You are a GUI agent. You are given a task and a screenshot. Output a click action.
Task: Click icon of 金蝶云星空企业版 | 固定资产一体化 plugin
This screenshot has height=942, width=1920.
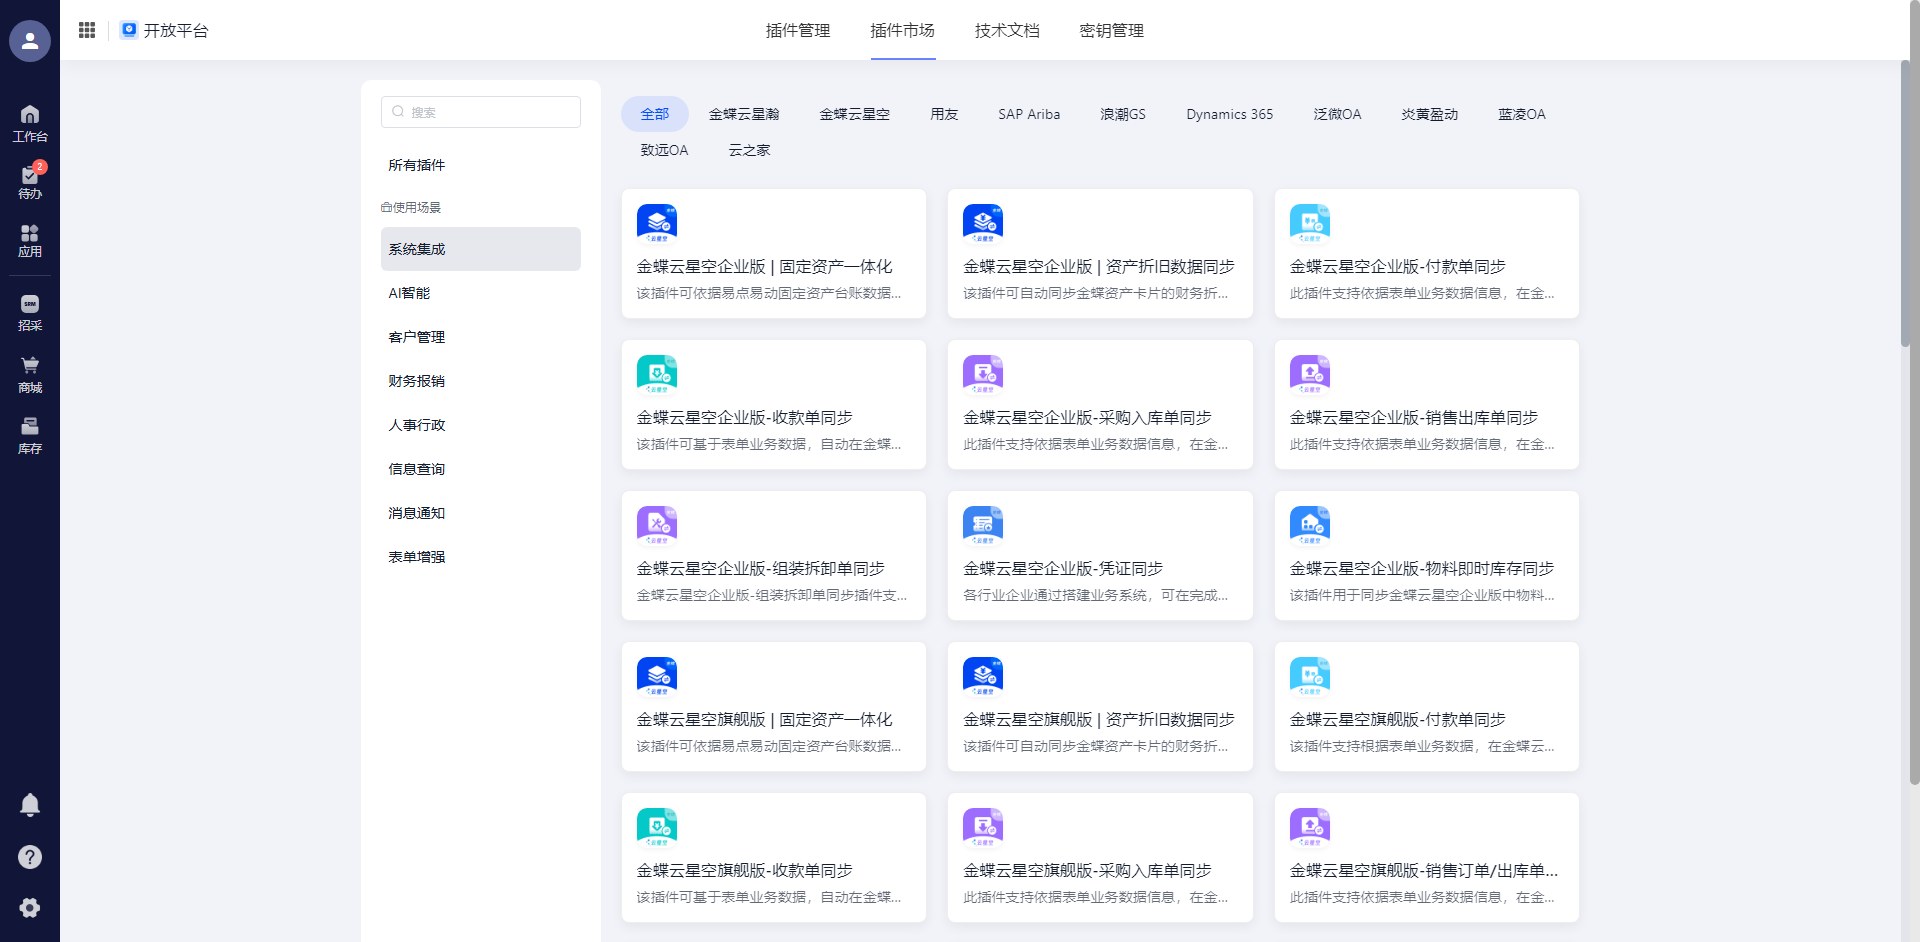[x=657, y=223]
